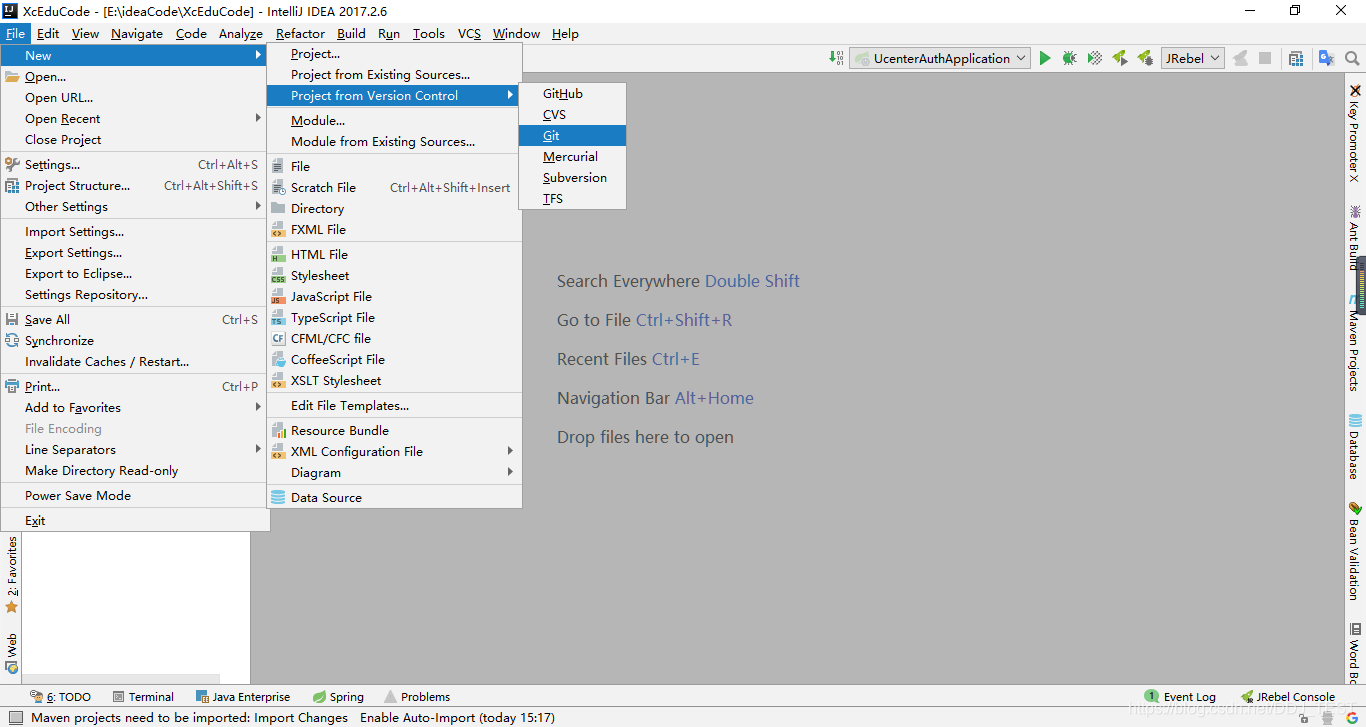This screenshot has width=1366, height=727.
Task: Open the Key Promoter X side panel
Action: pyautogui.click(x=1355, y=133)
